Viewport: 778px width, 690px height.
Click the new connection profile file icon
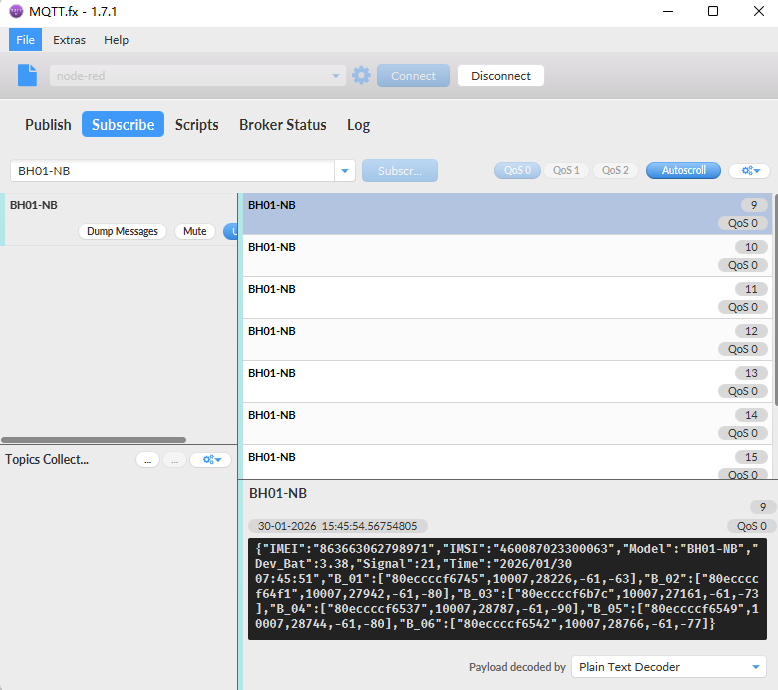(27, 75)
